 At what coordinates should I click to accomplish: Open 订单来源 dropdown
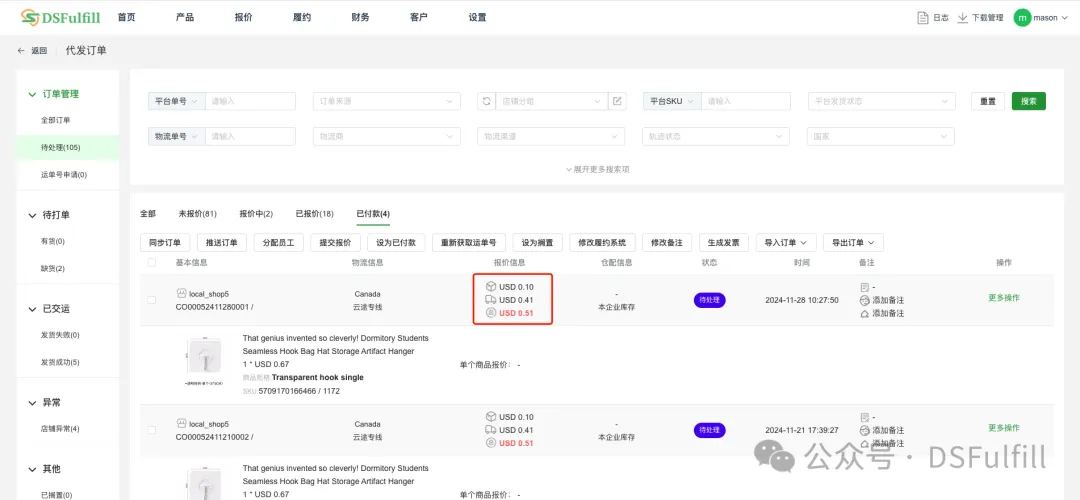pos(386,101)
